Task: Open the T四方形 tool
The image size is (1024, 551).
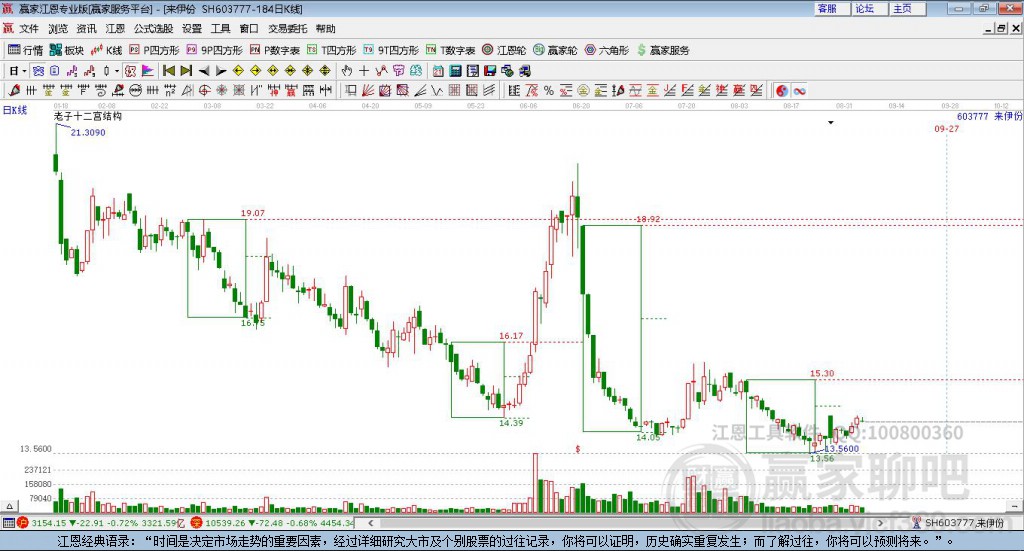Action: click(332, 50)
